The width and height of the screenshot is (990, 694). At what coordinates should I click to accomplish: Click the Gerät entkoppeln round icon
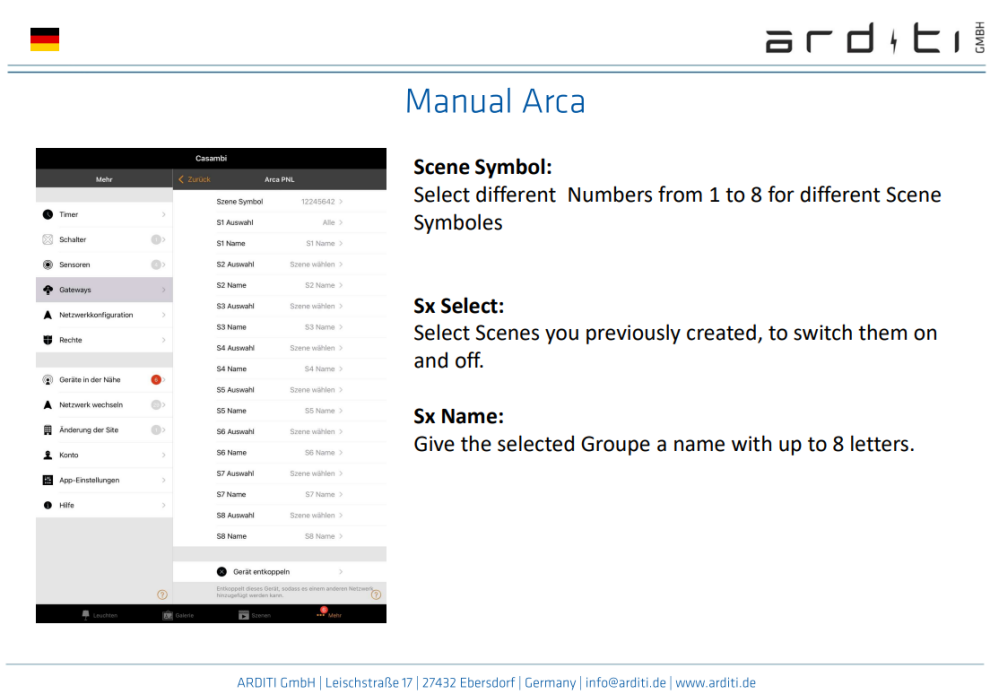point(222,572)
